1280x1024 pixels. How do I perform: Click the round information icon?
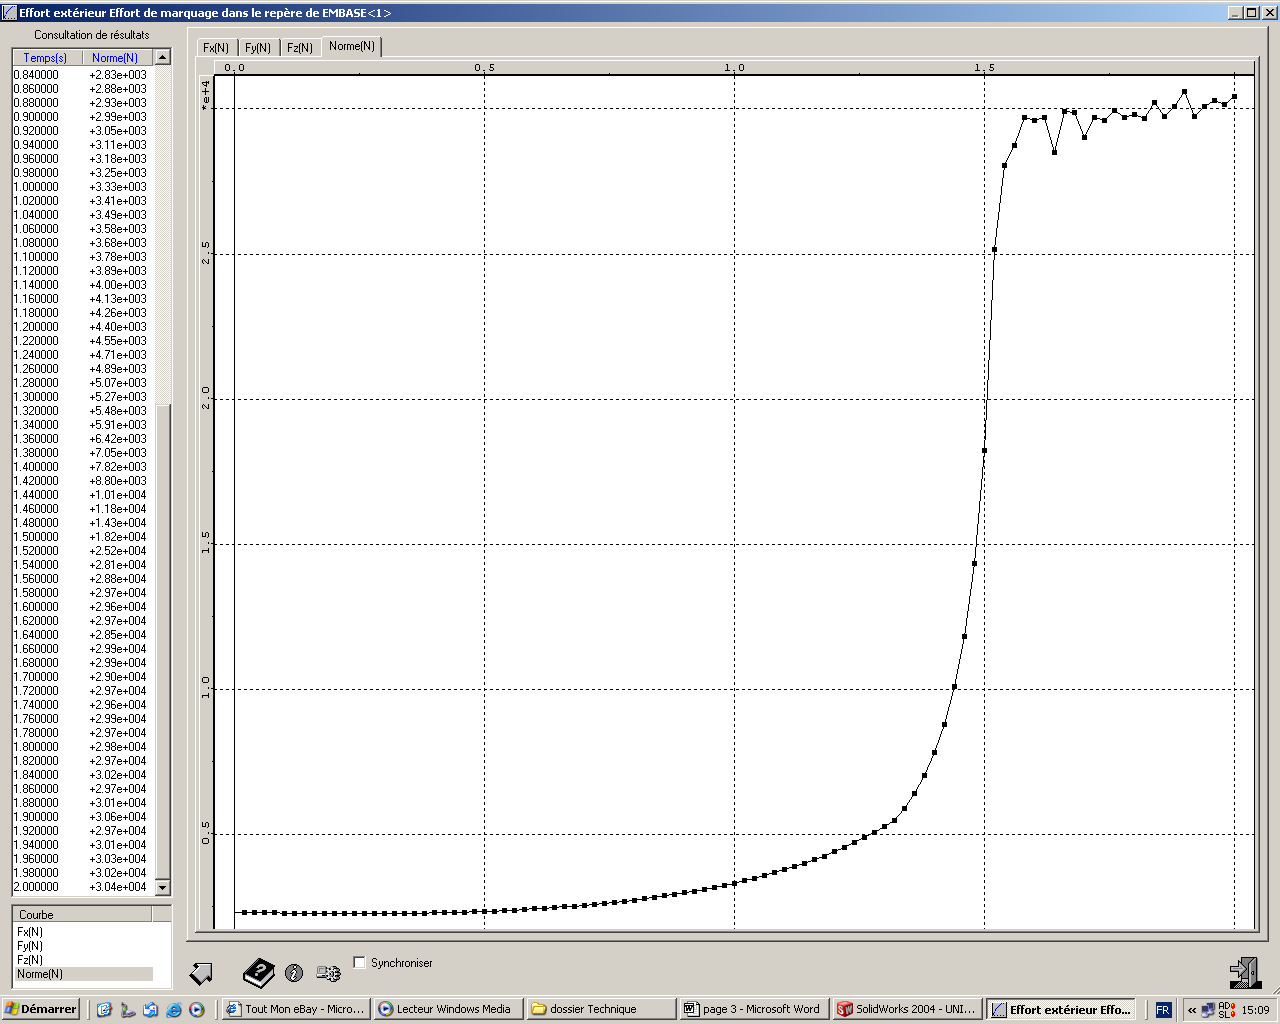294,973
